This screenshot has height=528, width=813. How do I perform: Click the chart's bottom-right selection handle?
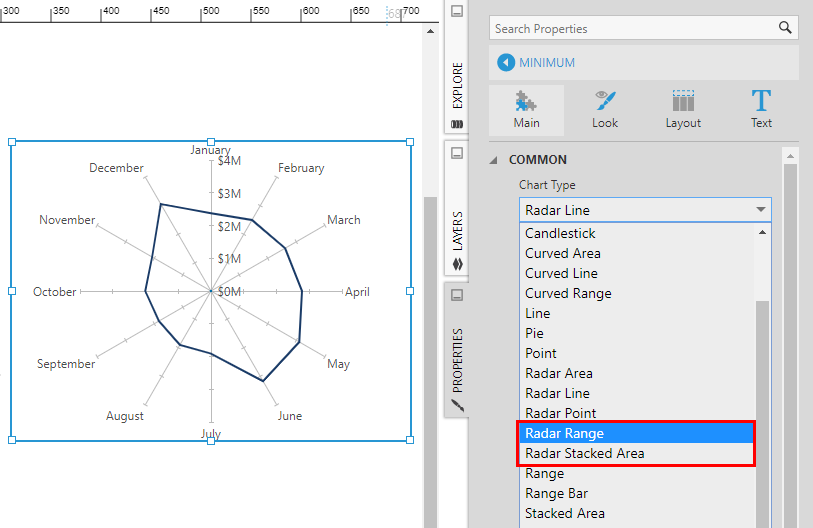pyautogui.click(x=410, y=440)
